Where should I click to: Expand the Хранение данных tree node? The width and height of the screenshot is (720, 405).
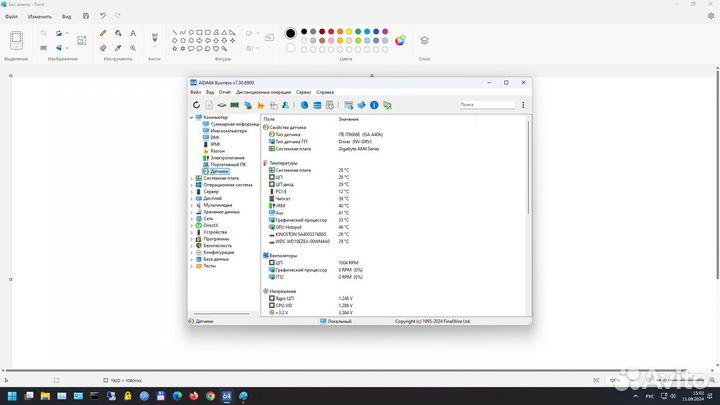[192, 212]
